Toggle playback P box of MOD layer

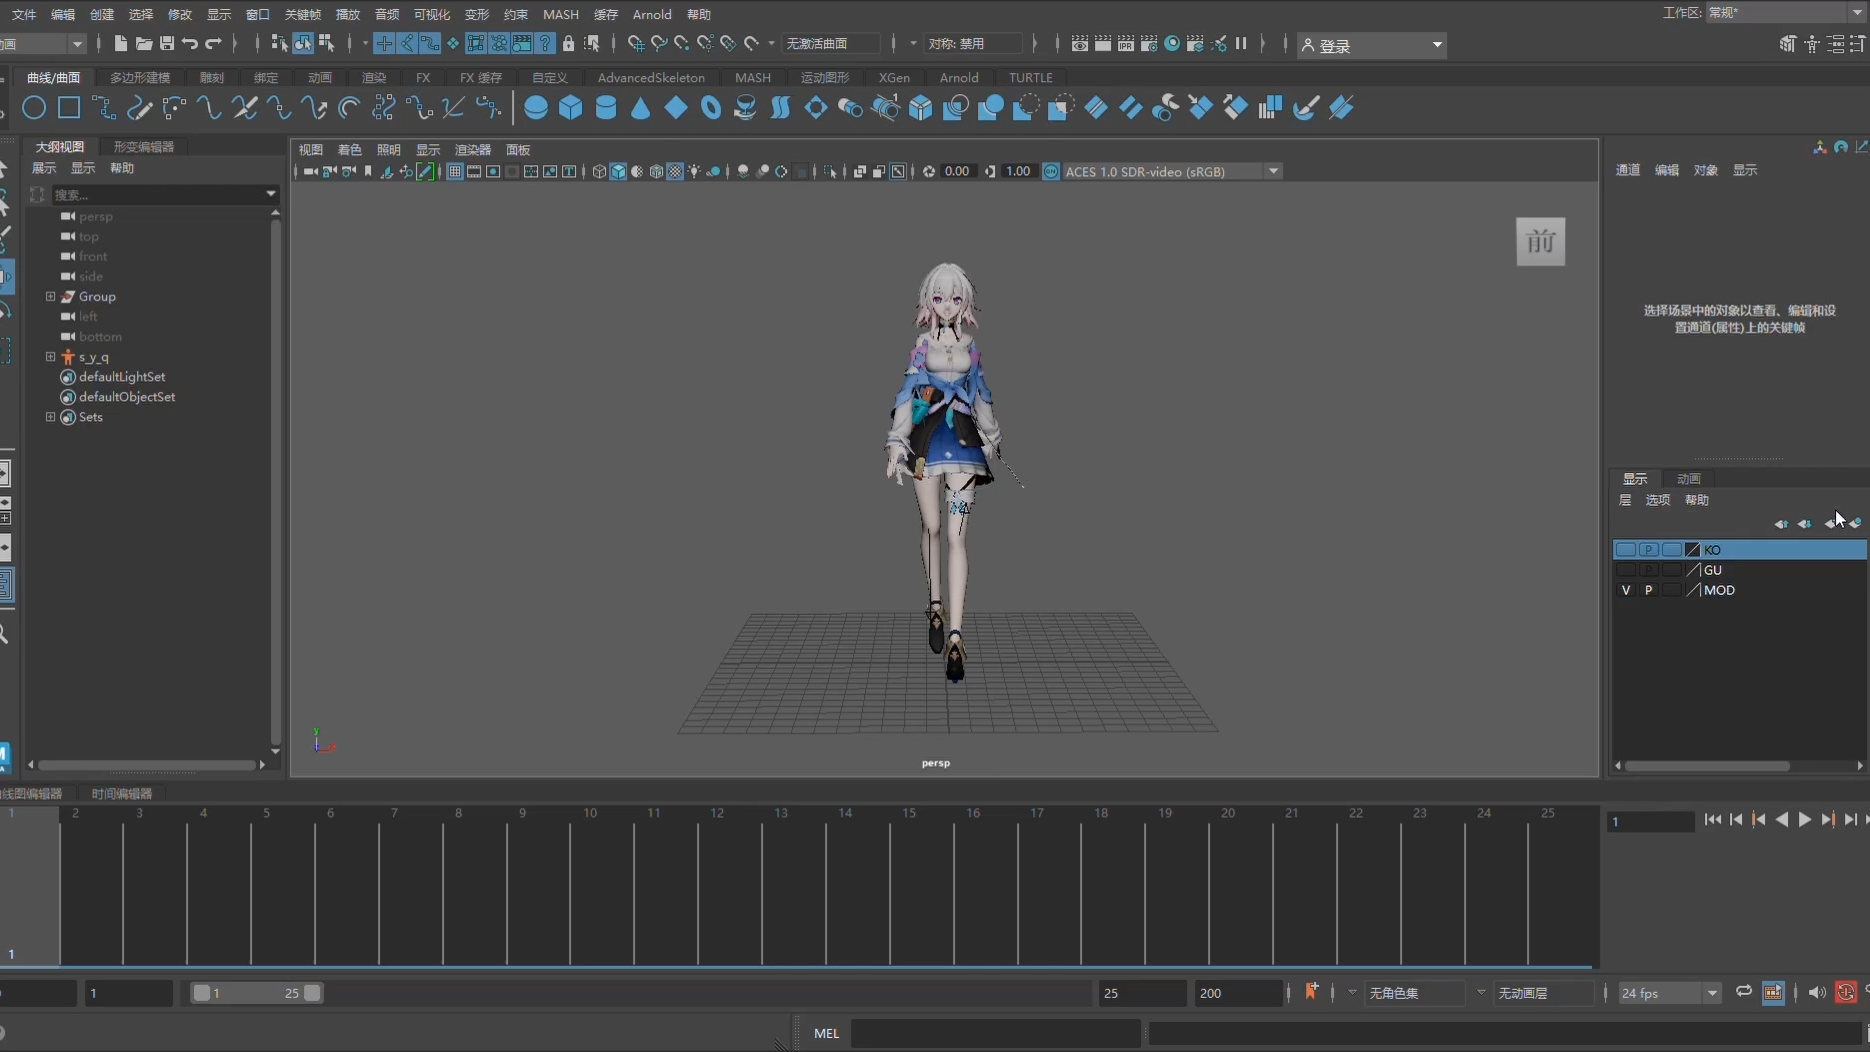tap(1649, 590)
